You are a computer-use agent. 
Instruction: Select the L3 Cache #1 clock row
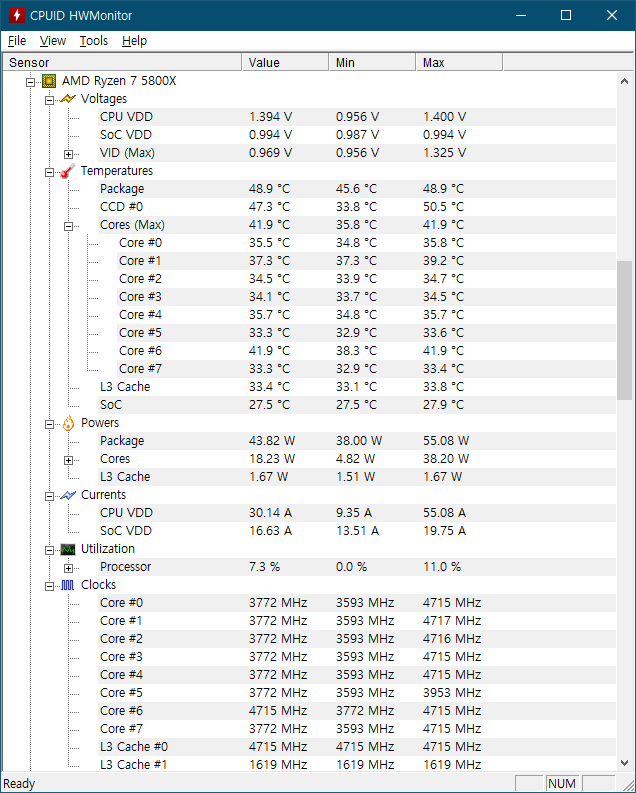pyautogui.click(x=357, y=765)
